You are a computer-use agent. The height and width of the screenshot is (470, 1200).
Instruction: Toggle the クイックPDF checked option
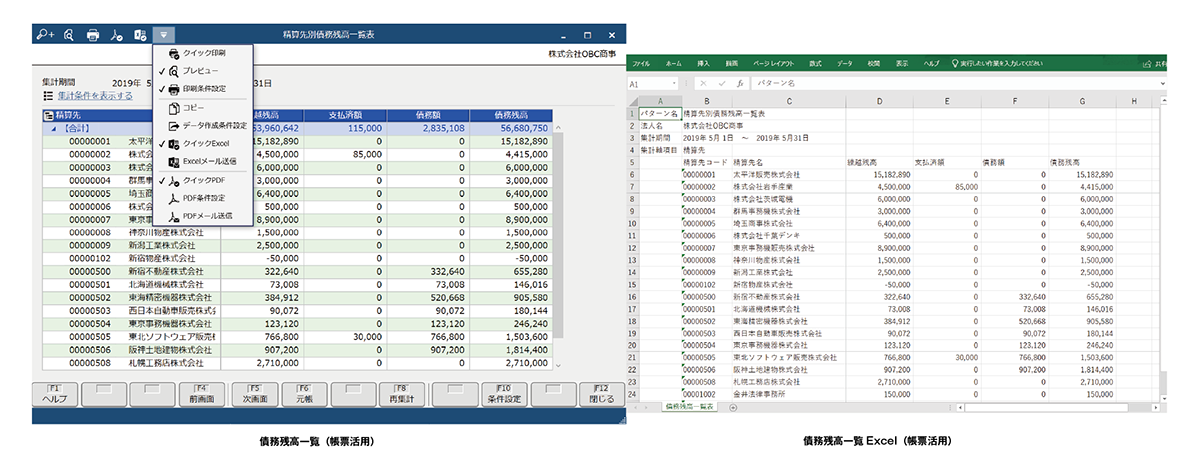pos(205,181)
